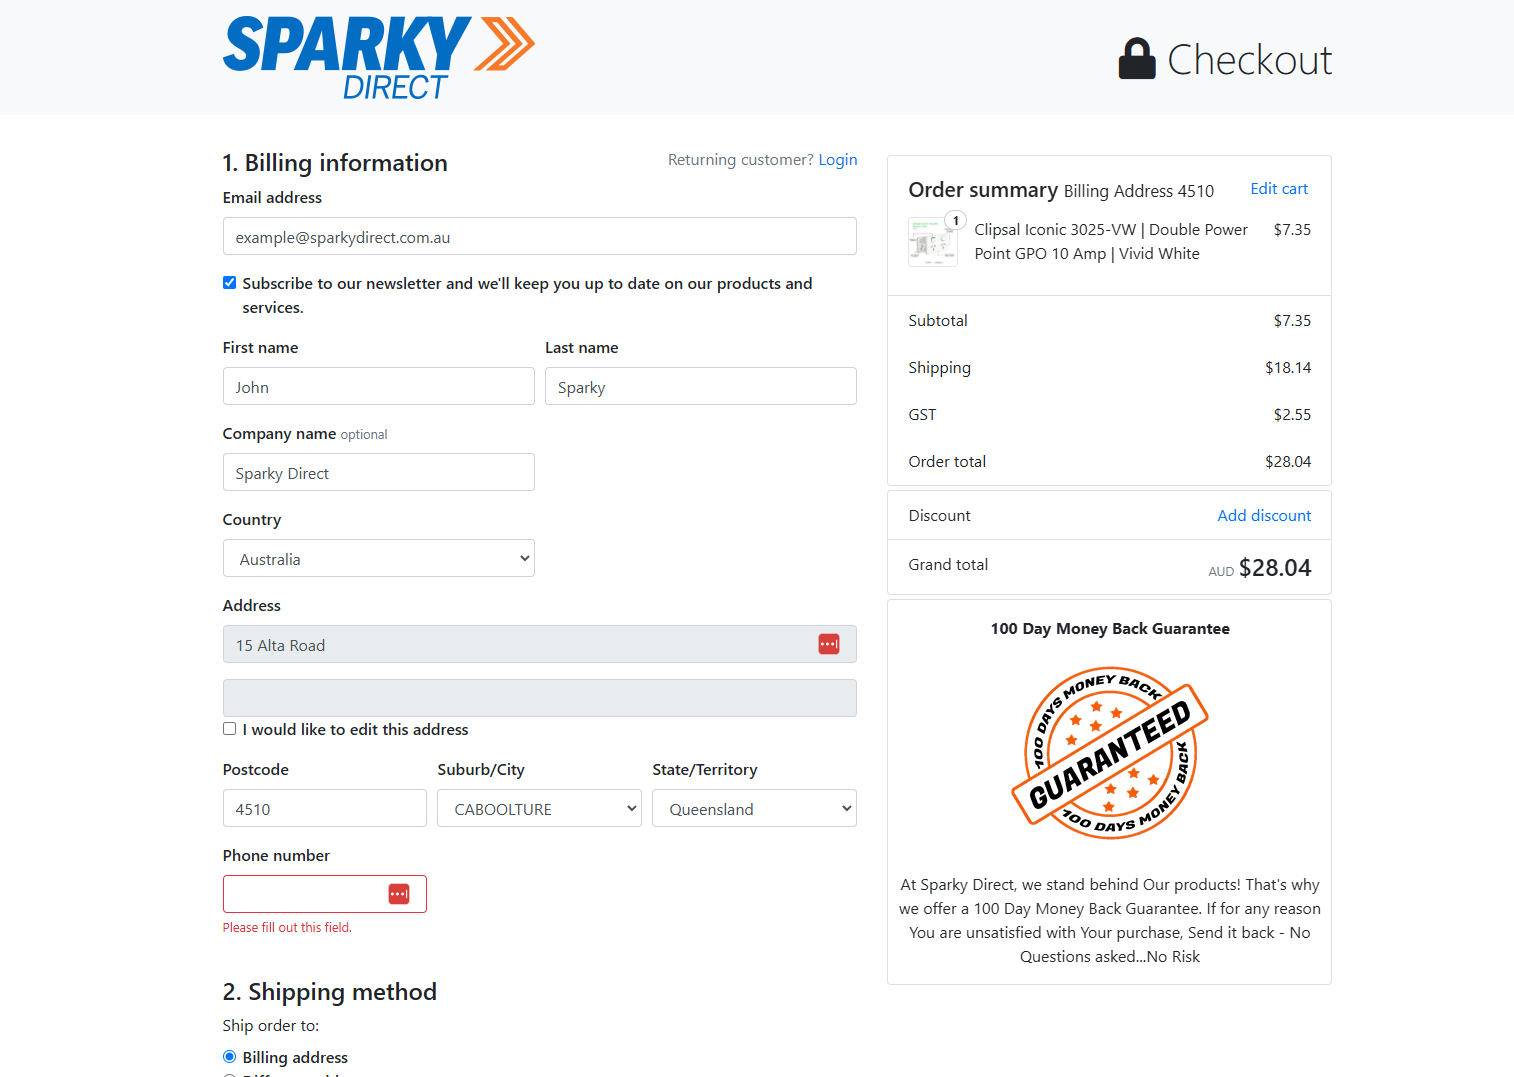This screenshot has width=1514, height=1077.
Task: Click into the Phone number field
Action: tap(325, 894)
